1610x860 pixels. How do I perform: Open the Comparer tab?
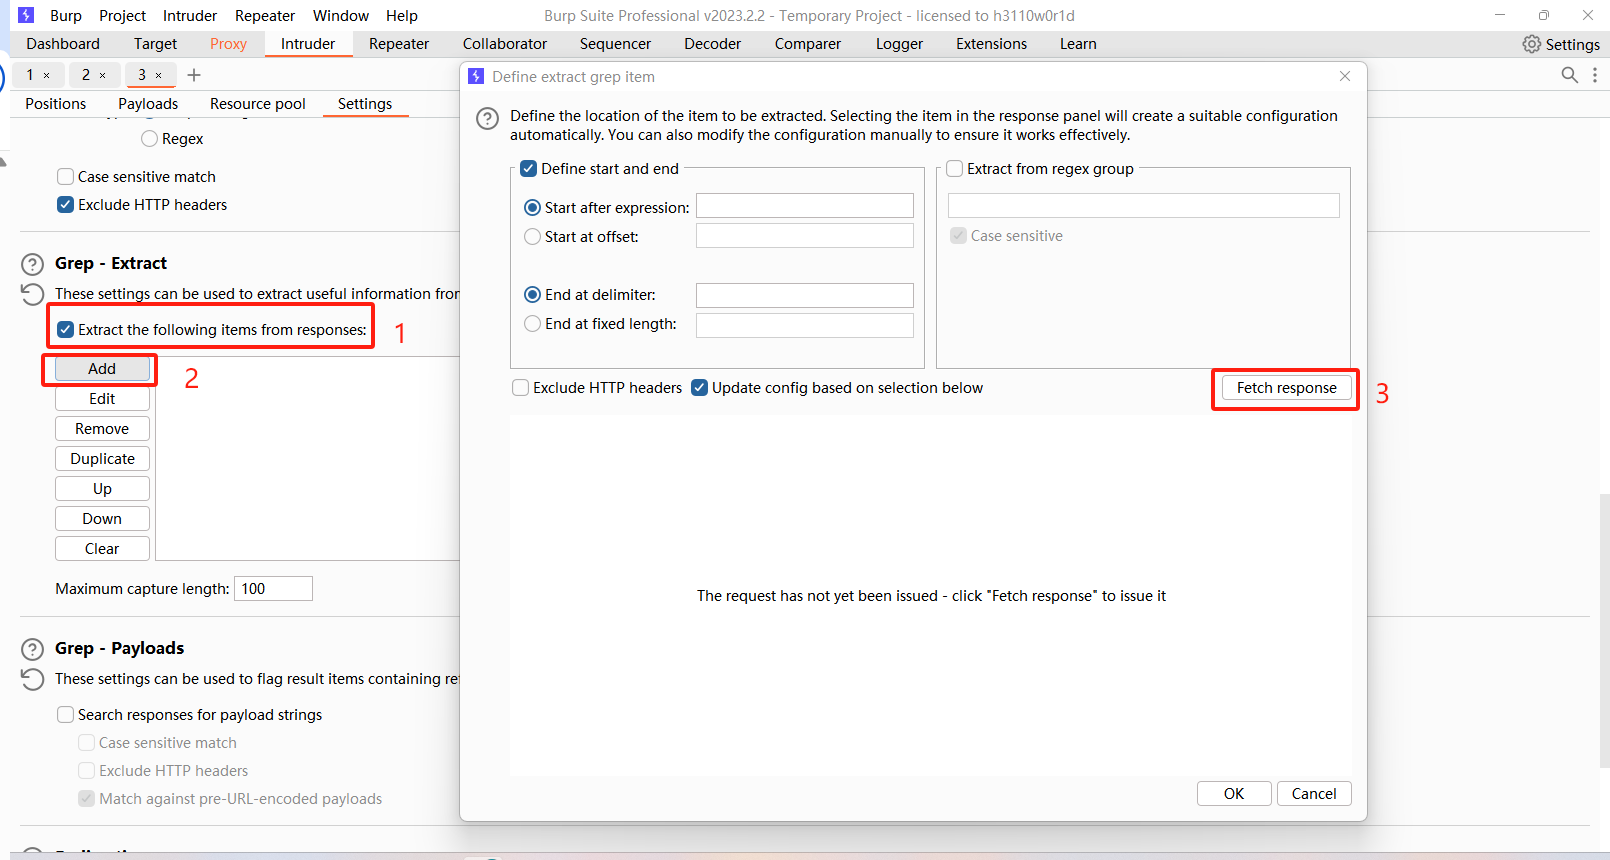pos(808,44)
